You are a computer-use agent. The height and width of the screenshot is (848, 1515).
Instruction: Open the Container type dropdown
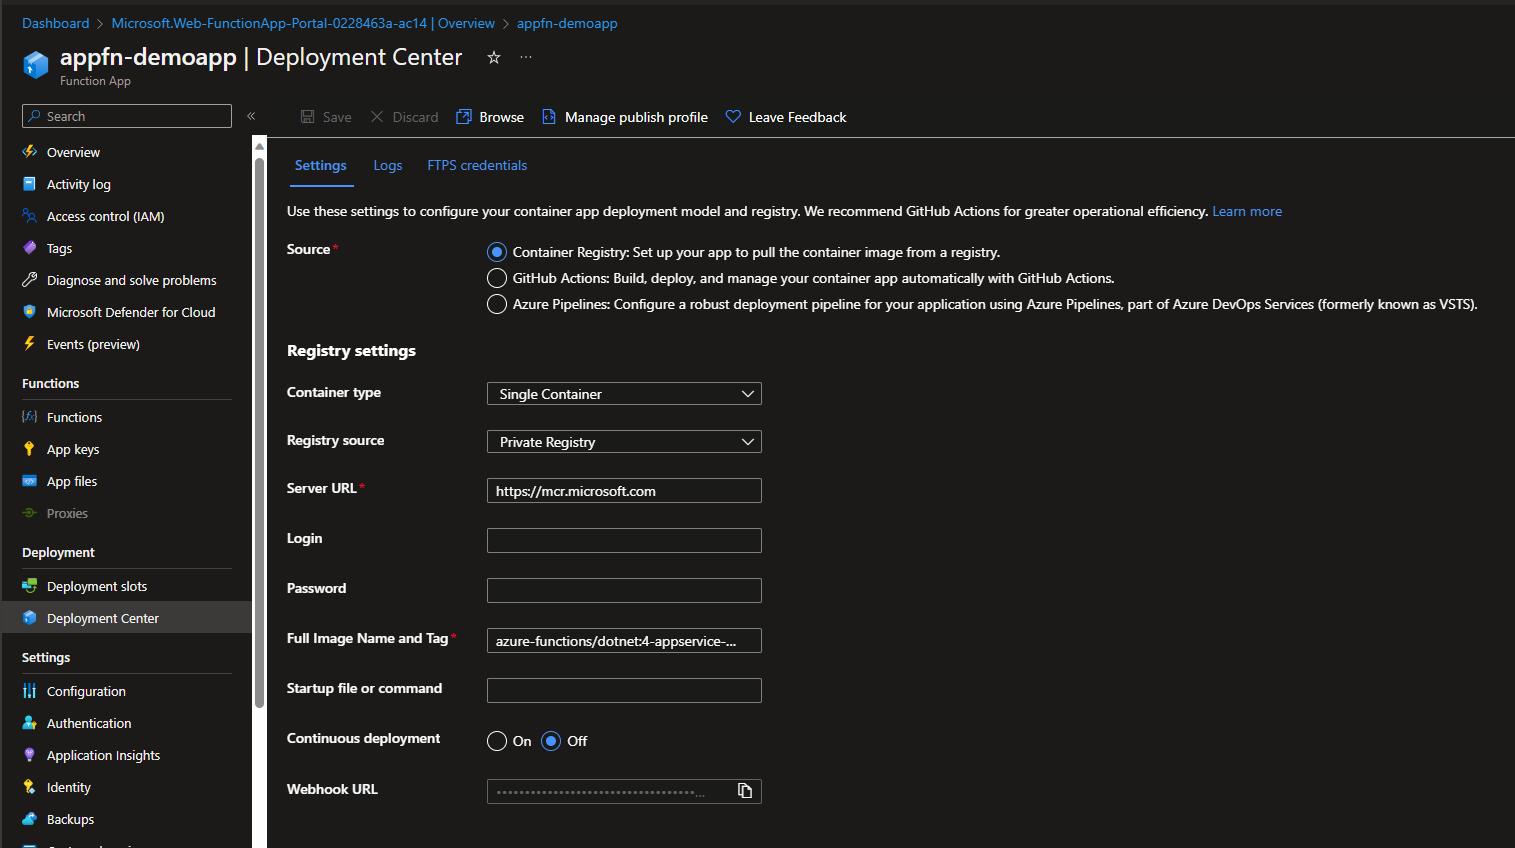pyautogui.click(x=624, y=394)
